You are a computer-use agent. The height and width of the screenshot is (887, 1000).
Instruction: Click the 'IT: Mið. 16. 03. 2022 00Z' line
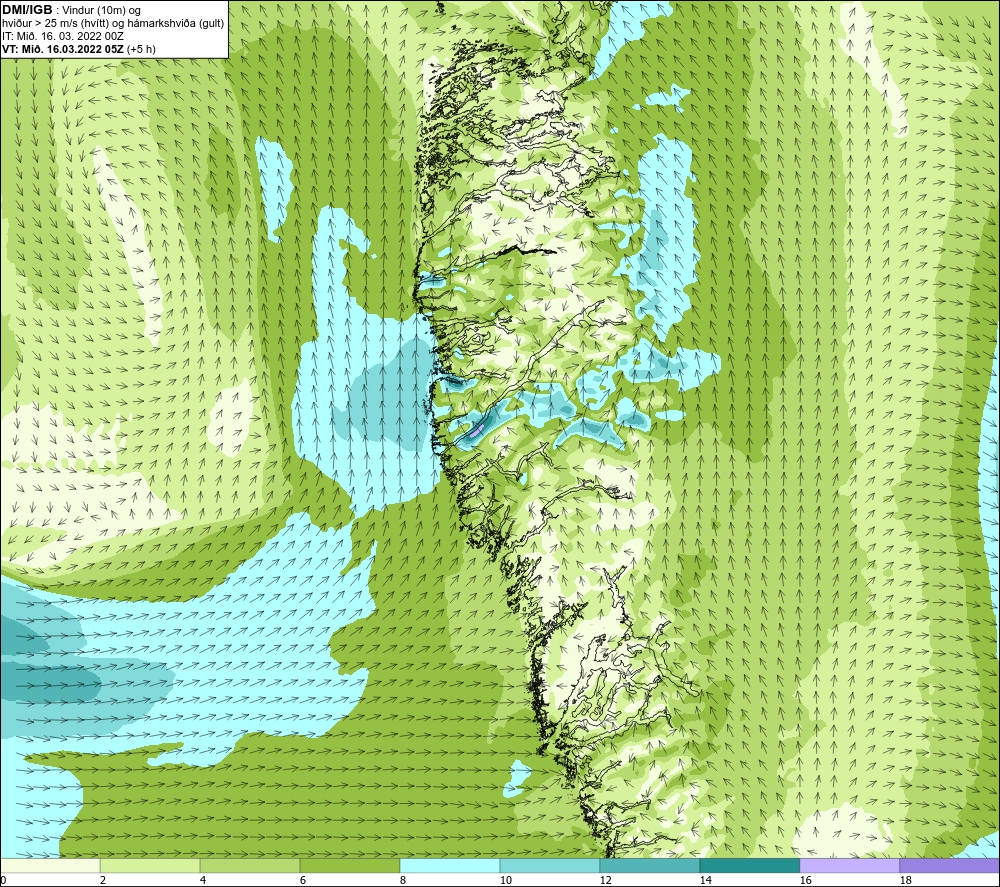click(63, 36)
